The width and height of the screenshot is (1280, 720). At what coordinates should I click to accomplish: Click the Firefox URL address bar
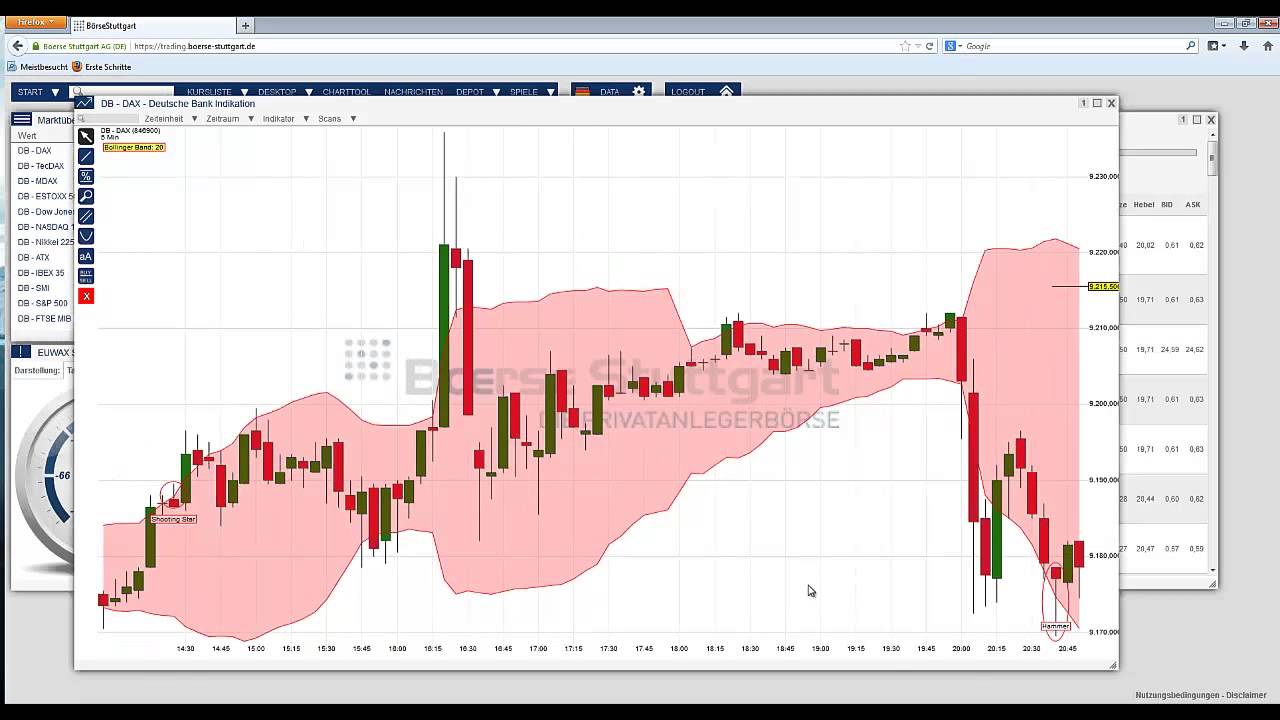point(515,46)
